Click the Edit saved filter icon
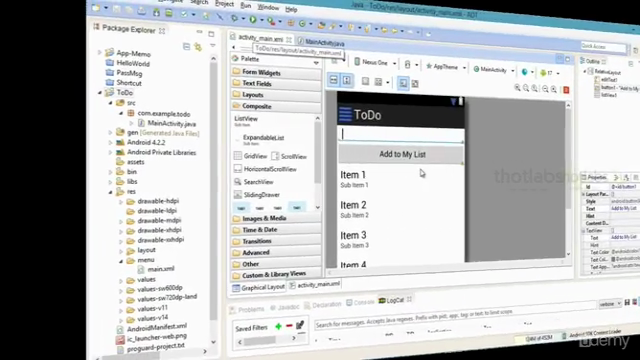Viewport: 640px width, 360px height. click(x=300, y=325)
